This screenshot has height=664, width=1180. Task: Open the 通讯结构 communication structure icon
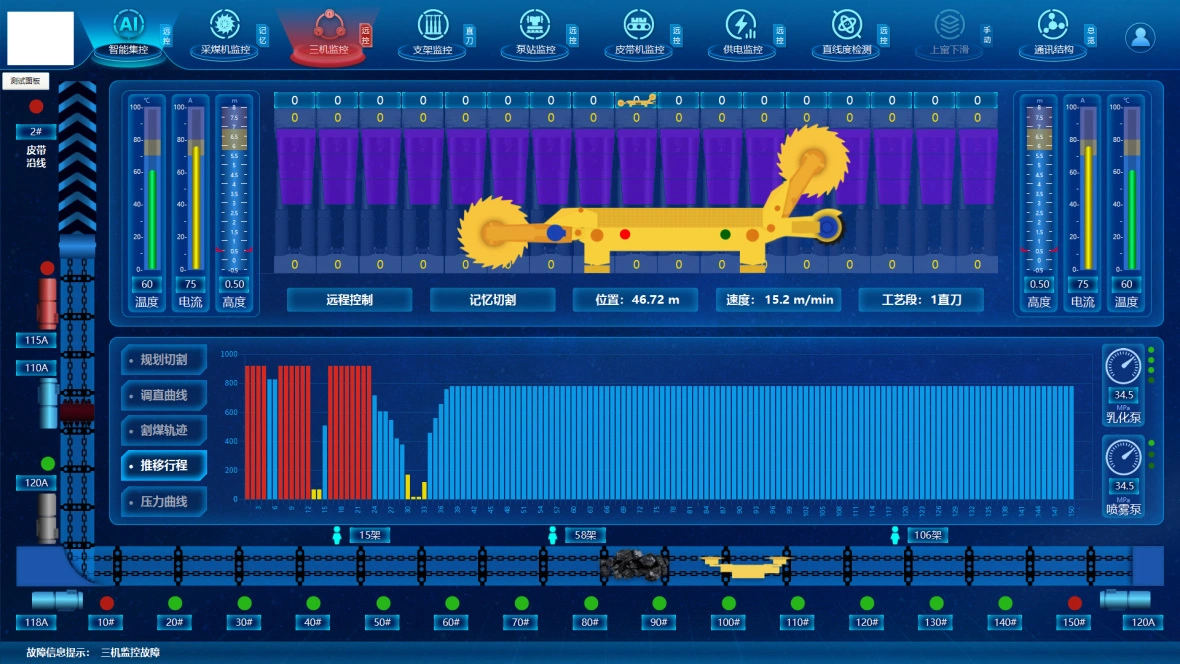tap(1053, 25)
